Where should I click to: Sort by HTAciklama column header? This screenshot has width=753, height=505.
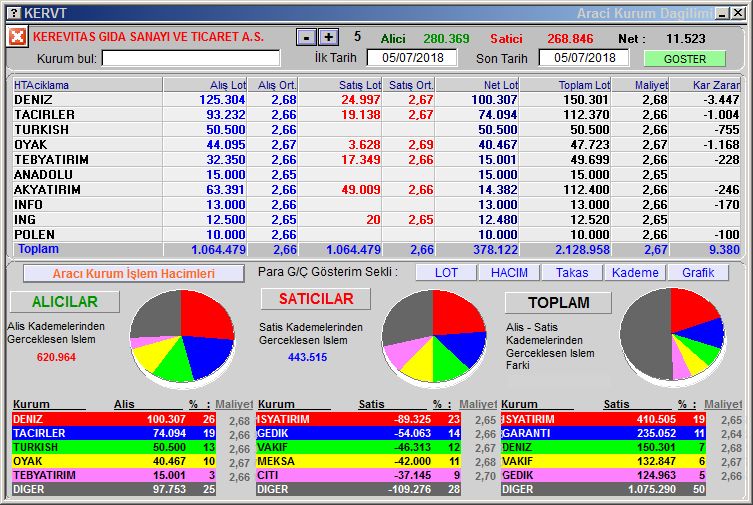(x=88, y=85)
